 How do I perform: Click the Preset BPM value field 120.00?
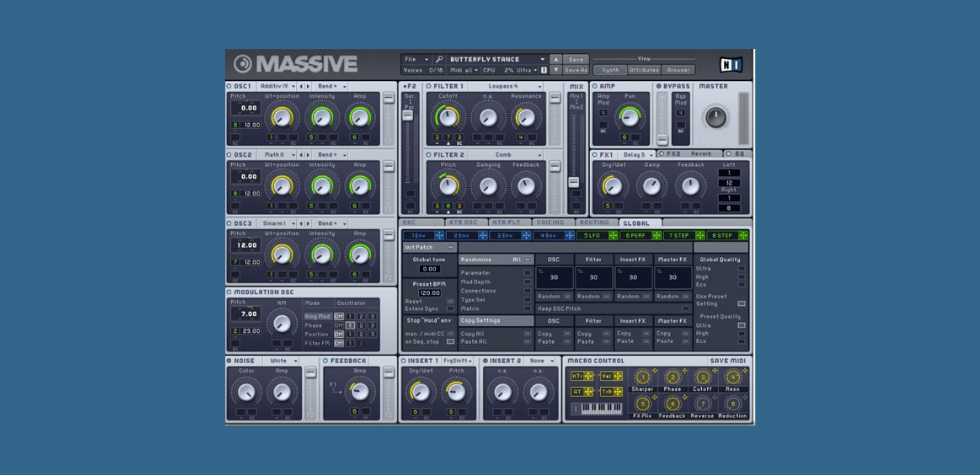tap(430, 292)
